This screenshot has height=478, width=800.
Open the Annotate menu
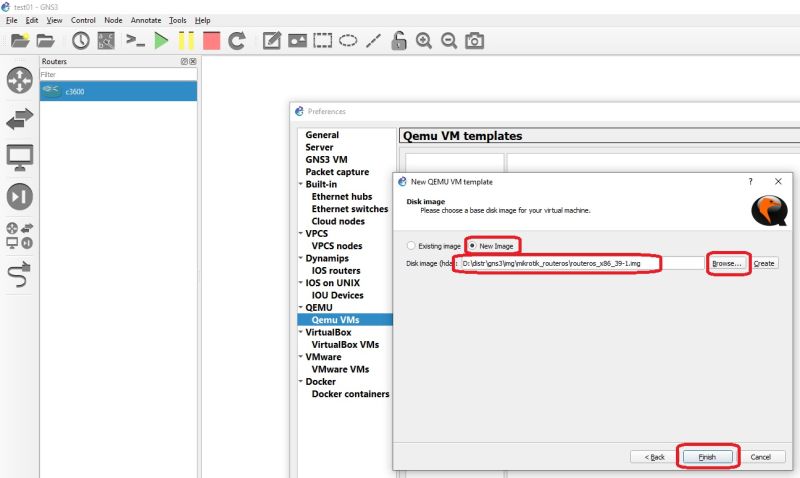pos(146,20)
